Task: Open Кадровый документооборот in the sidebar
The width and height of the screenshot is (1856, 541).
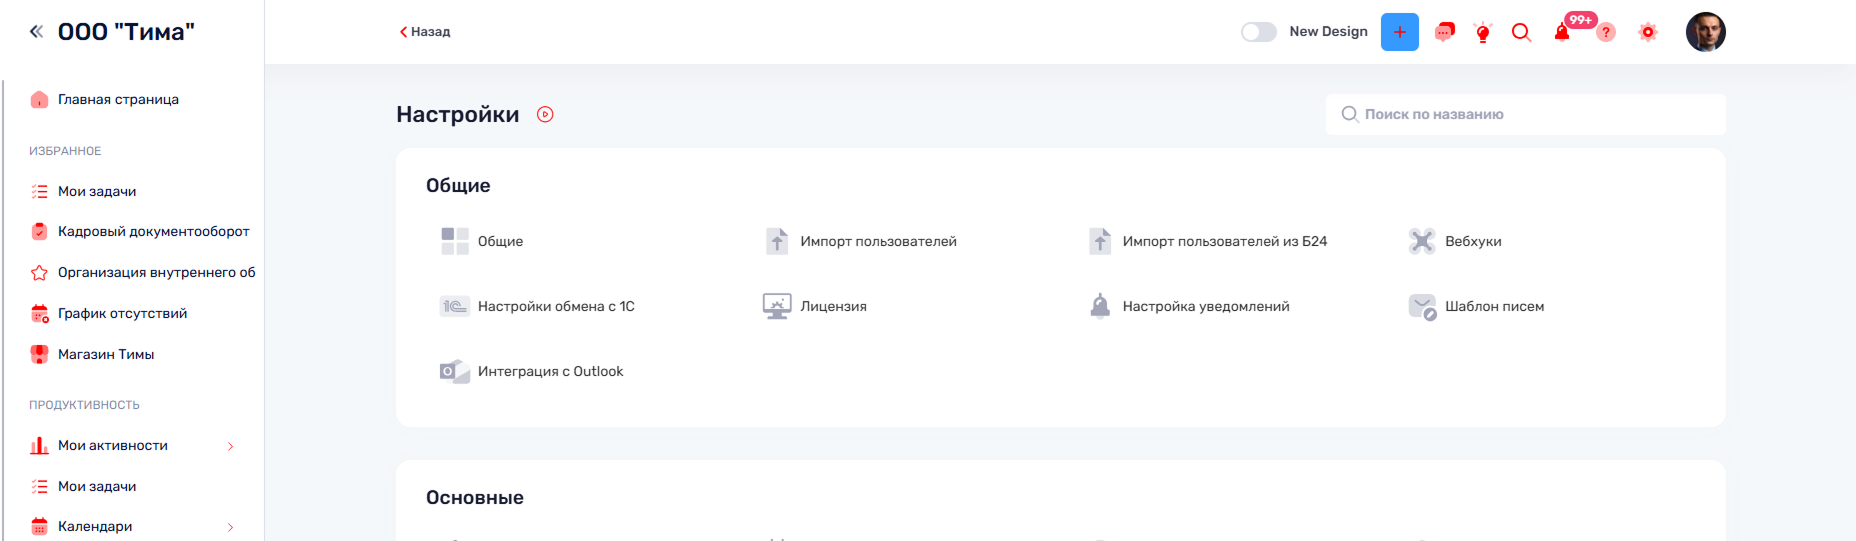Action: [153, 232]
